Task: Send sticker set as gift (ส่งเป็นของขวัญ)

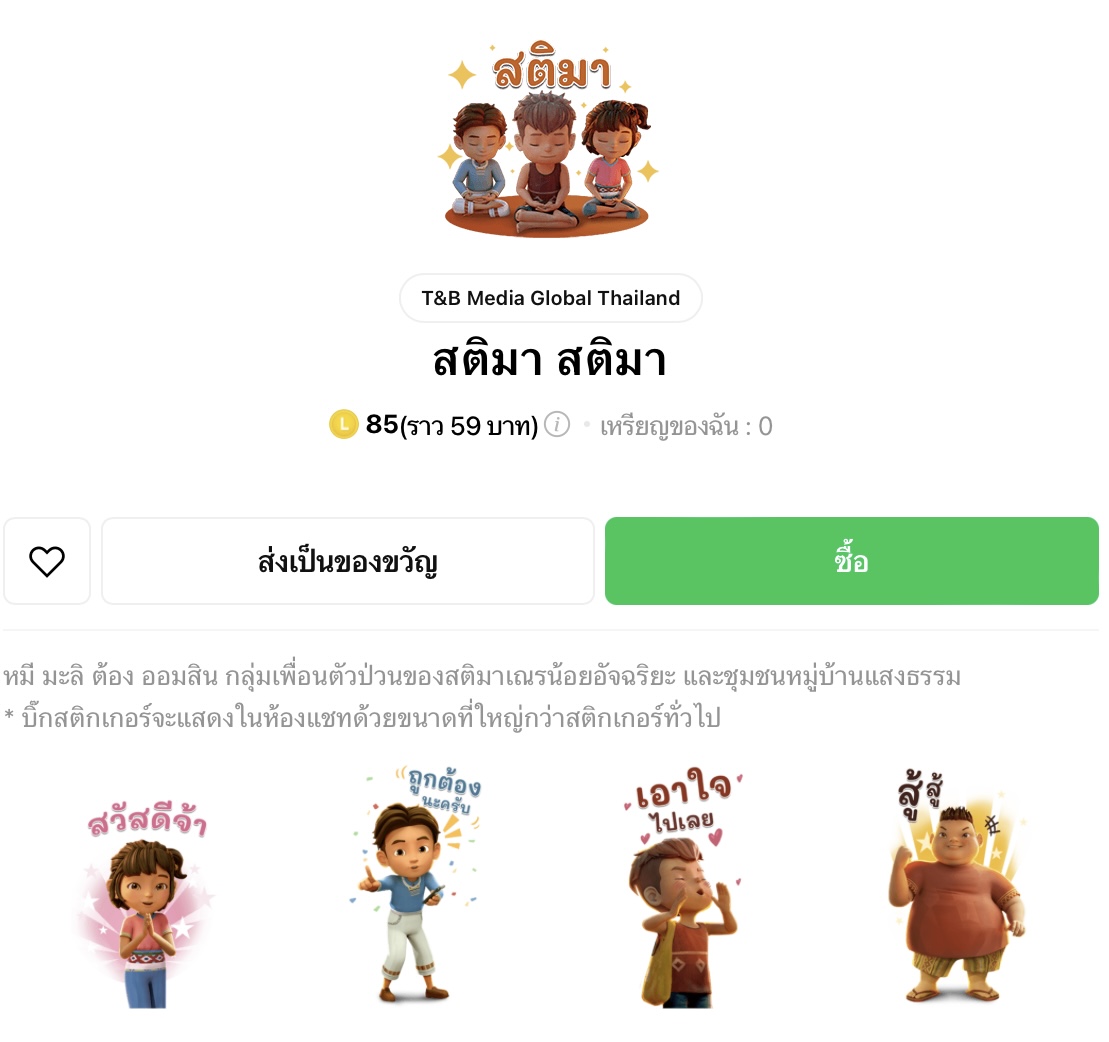Action: coord(347,561)
